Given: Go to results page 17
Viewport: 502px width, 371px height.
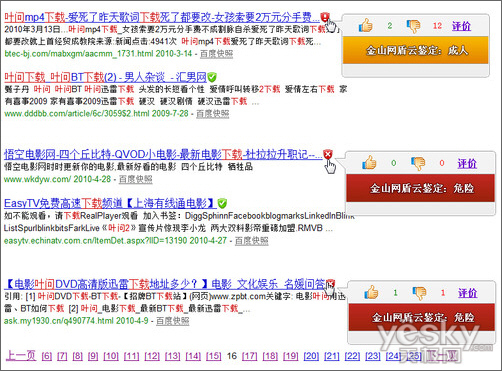Looking at the screenshot, I should [x=249, y=356].
